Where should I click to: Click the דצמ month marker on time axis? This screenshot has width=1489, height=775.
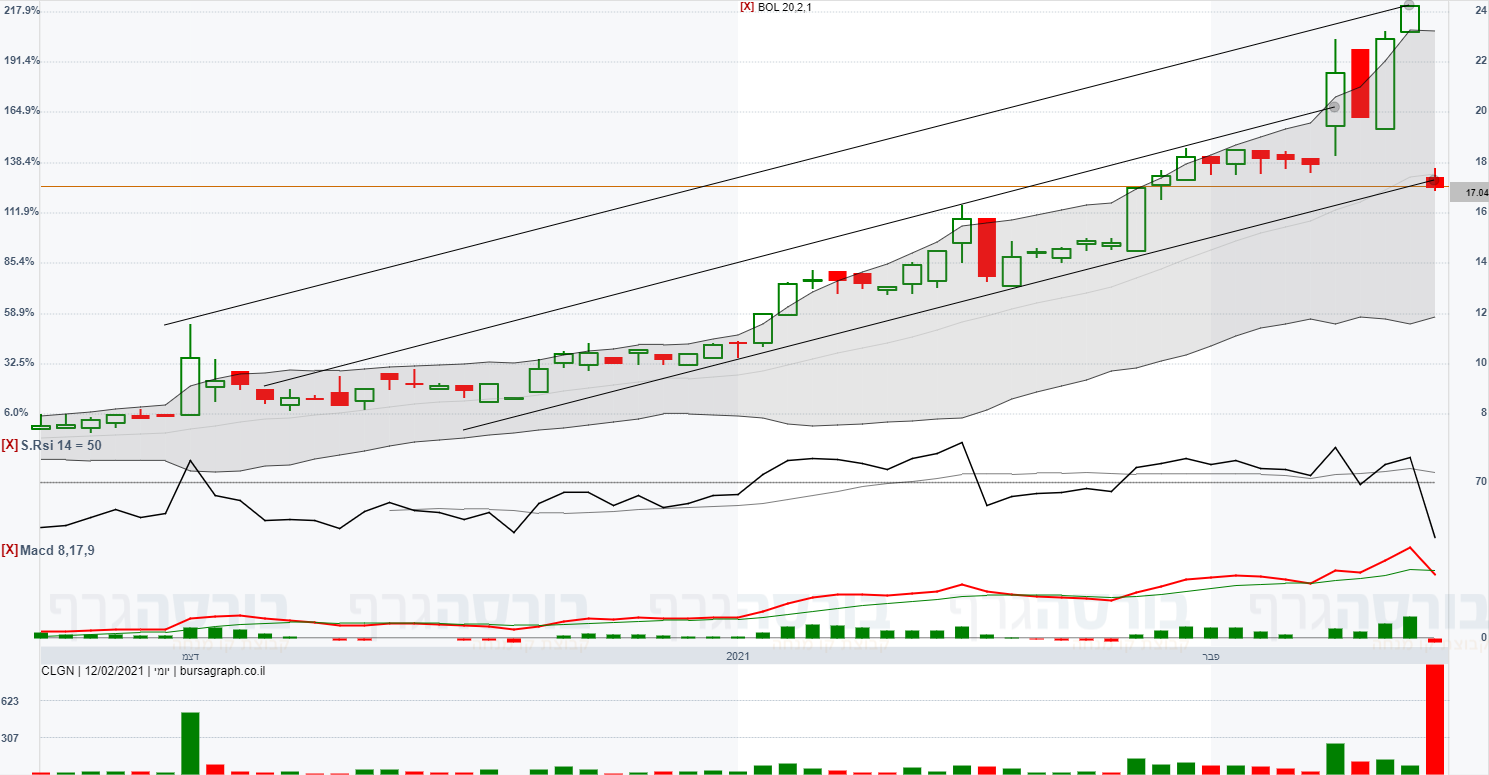click(189, 656)
